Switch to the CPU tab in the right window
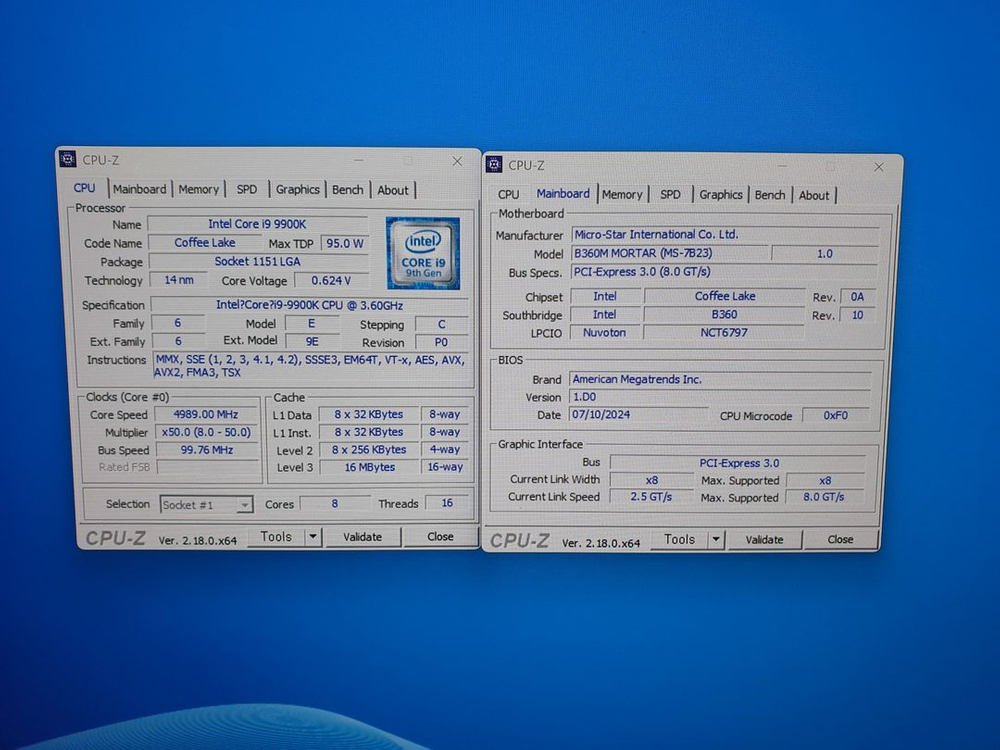 pos(508,194)
